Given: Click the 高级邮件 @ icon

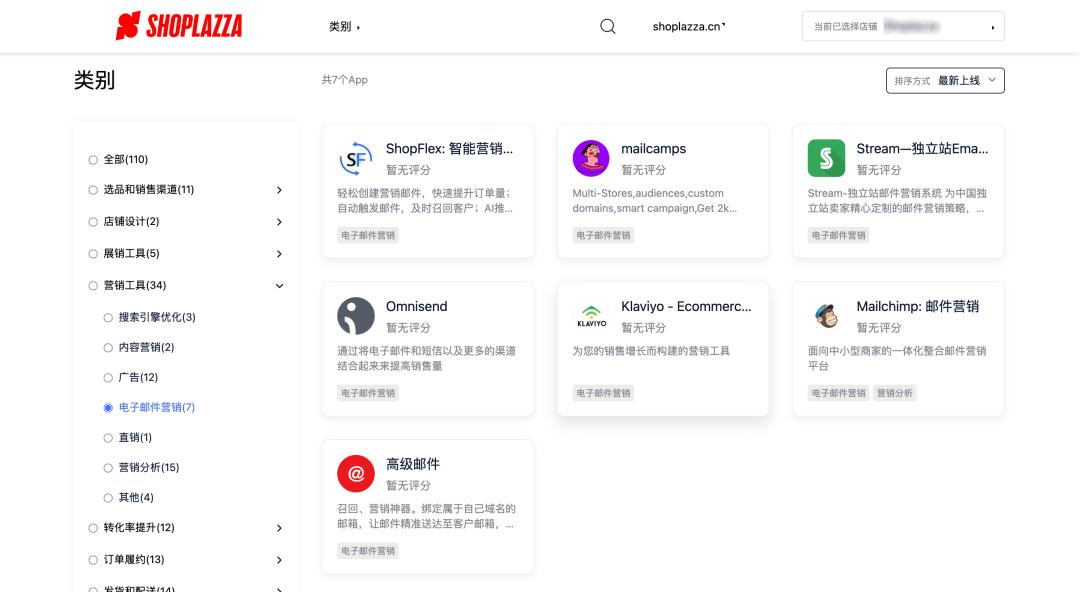Looking at the screenshot, I should click(x=355, y=474).
